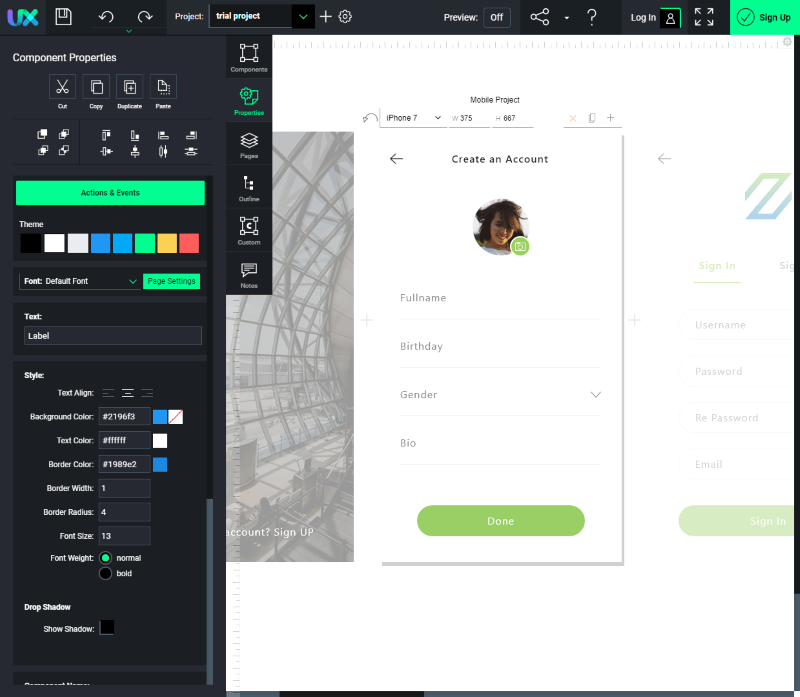This screenshot has width=800, height=697.
Task: Open the Outline panel tab
Action: [x=249, y=186]
